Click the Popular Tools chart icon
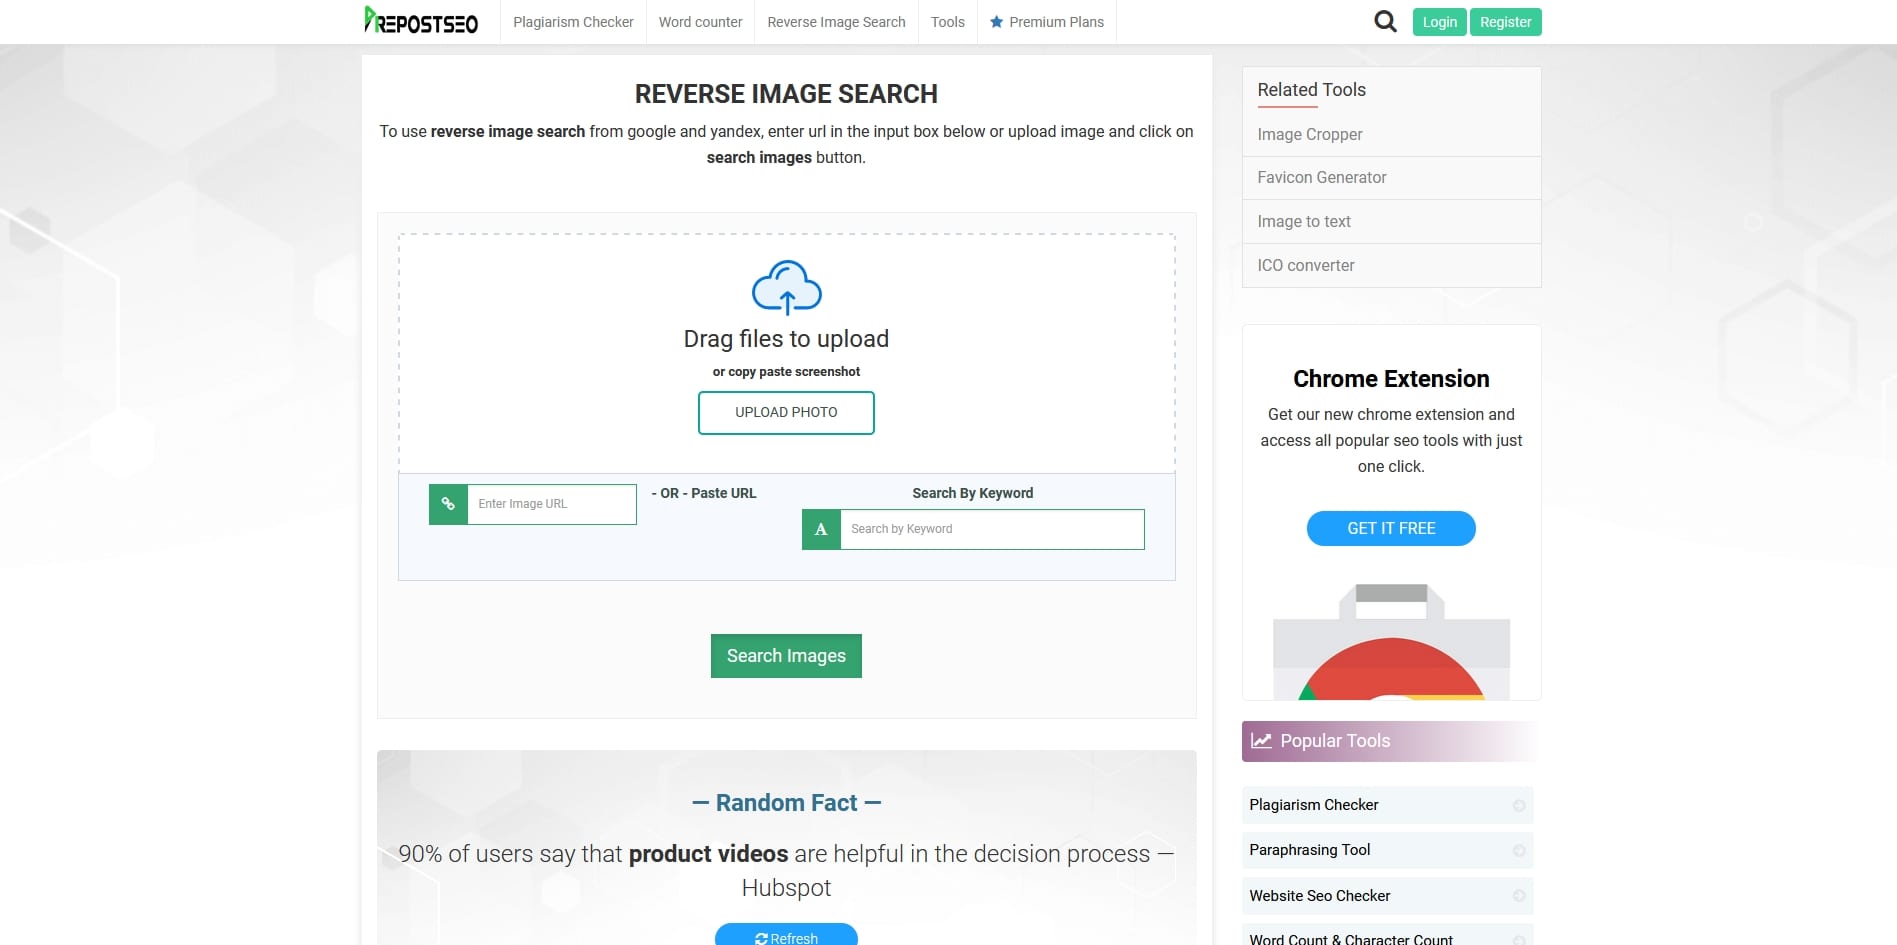 (x=1262, y=741)
